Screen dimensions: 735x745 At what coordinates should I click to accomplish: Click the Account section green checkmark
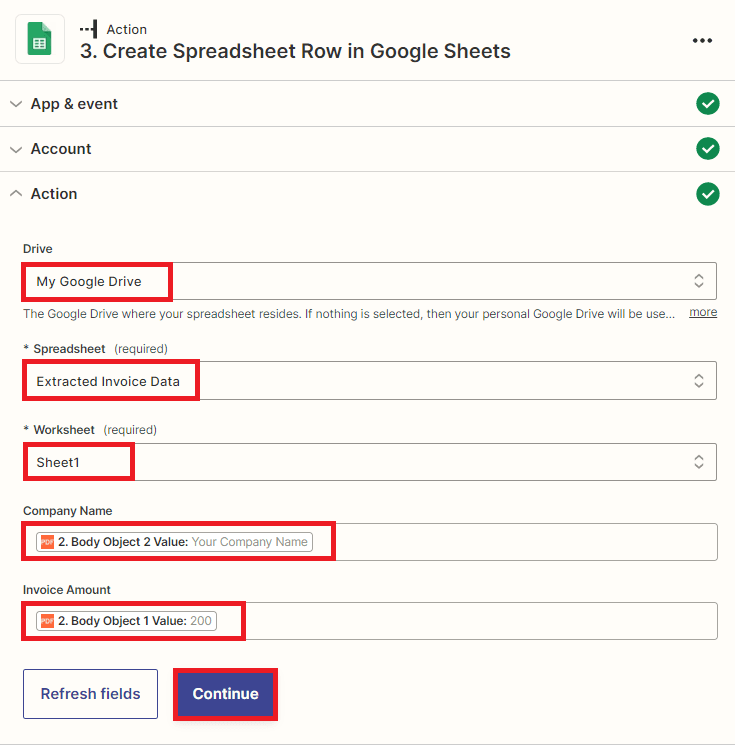708,149
